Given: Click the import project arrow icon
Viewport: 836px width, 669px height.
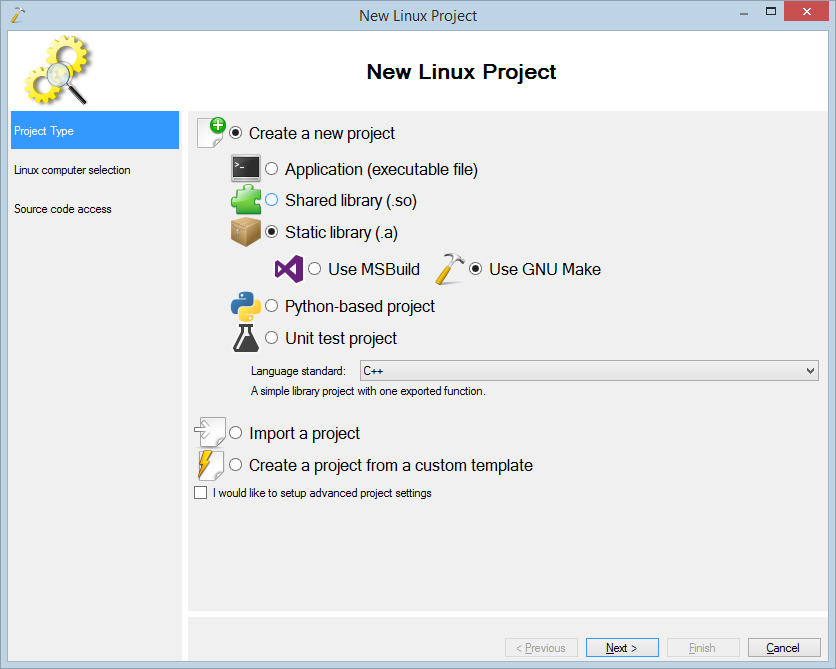Looking at the screenshot, I should tap(209, 433).
